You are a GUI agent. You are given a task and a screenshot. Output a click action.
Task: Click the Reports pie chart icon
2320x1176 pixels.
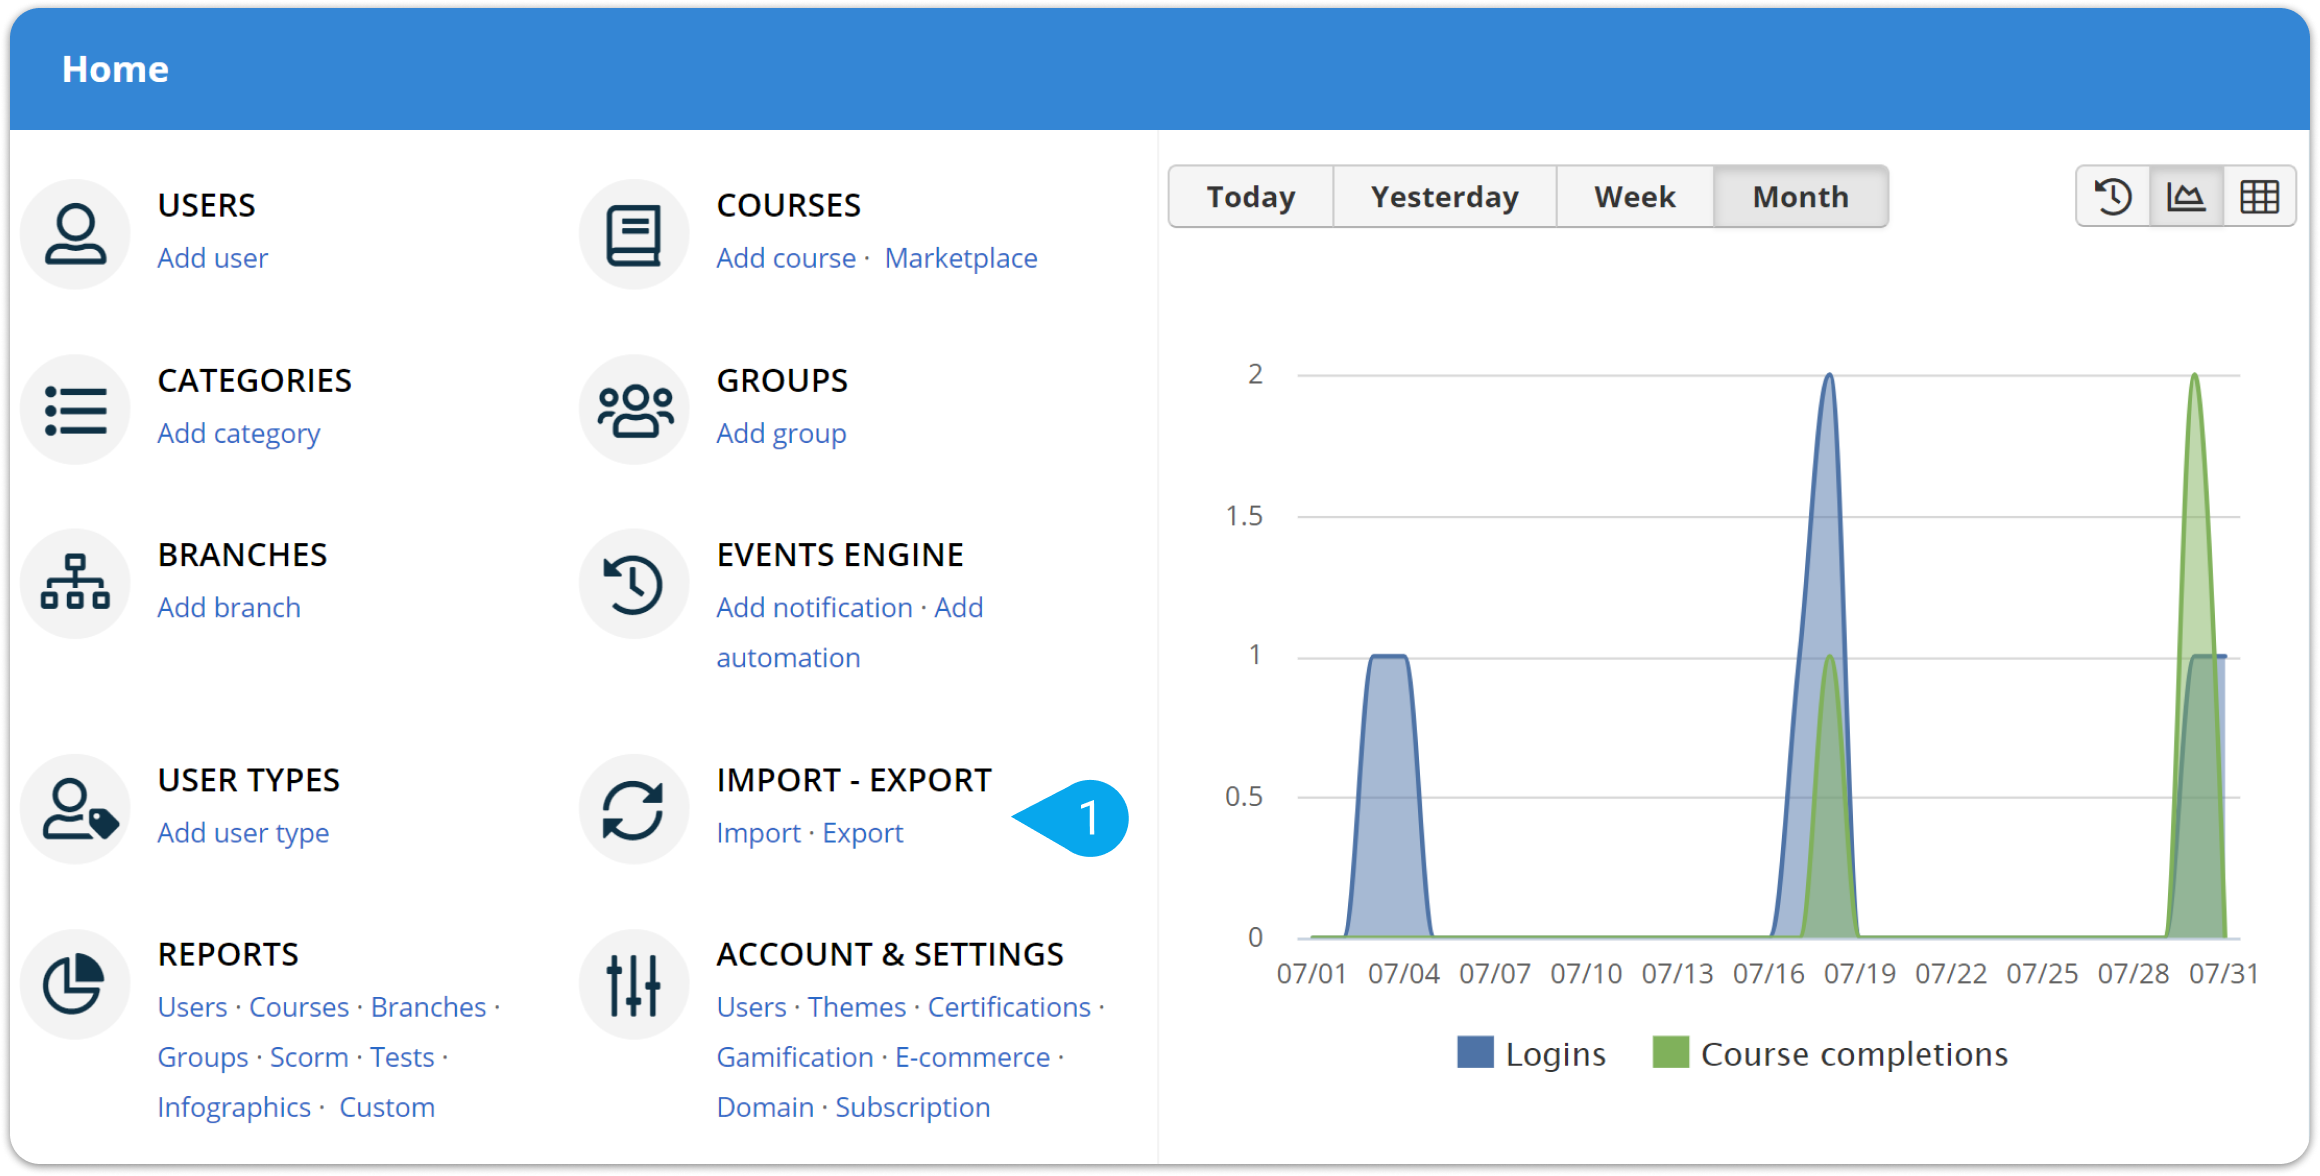[x=75, y=983]
